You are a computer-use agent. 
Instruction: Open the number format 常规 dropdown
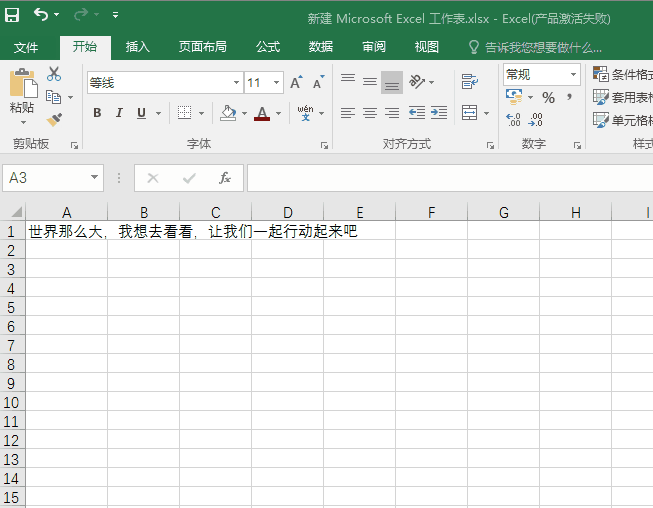574,75
